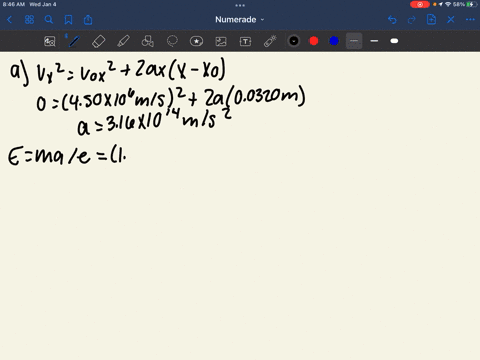Open the more options ellipsis menu
The height and width of the screenshot is (360, 480).
click(x=470, y=20)
